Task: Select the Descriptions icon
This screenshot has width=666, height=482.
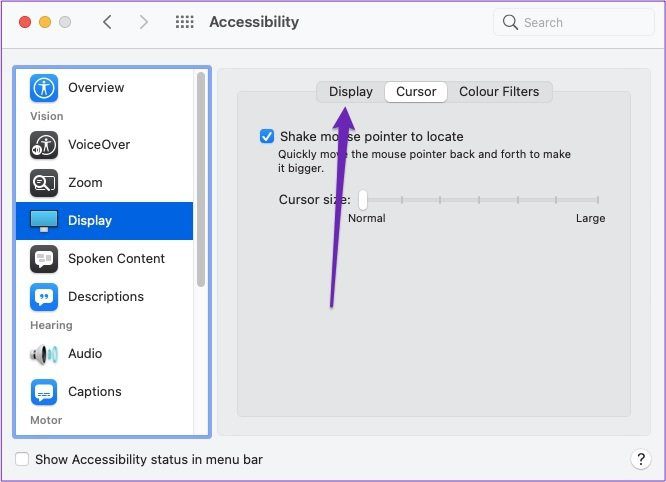Action: (x=44, y=297)
